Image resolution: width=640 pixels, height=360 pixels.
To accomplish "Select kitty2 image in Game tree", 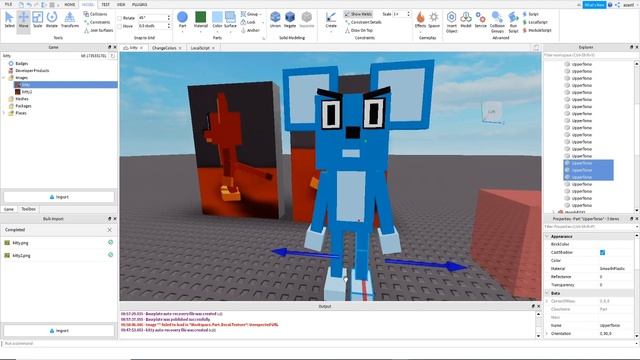I will 27,92.
